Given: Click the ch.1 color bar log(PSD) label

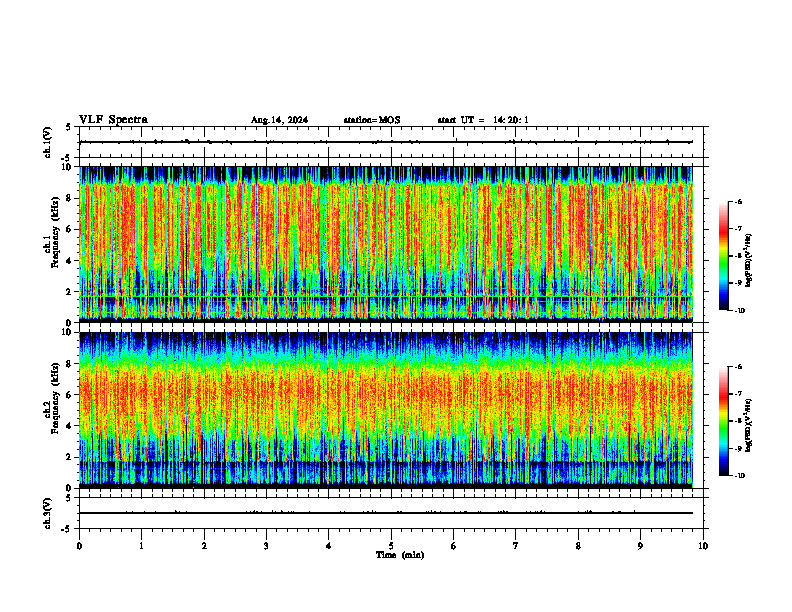Looking at the screenshot, I should pyautogui.click(x=748, y=261).
